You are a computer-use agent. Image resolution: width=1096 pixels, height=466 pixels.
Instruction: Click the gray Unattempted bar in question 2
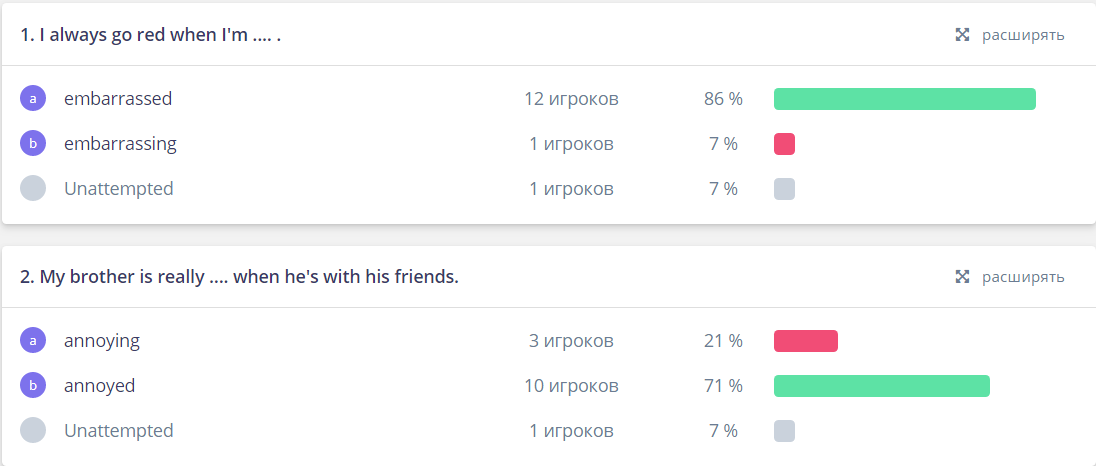(784, 430)
